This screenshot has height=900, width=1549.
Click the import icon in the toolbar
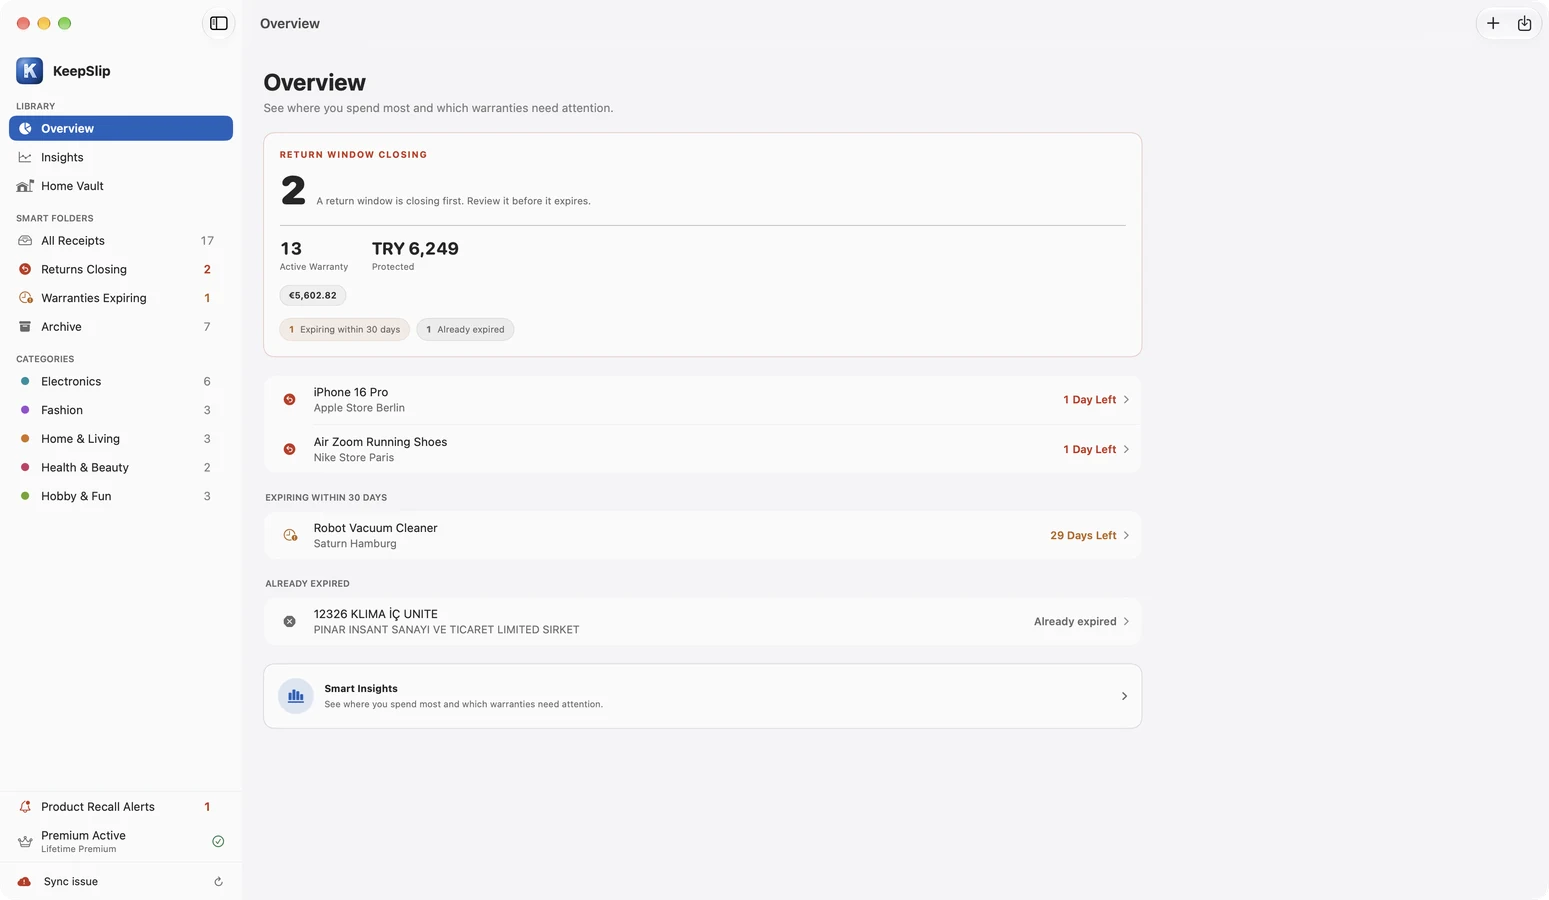(1525, 23)
